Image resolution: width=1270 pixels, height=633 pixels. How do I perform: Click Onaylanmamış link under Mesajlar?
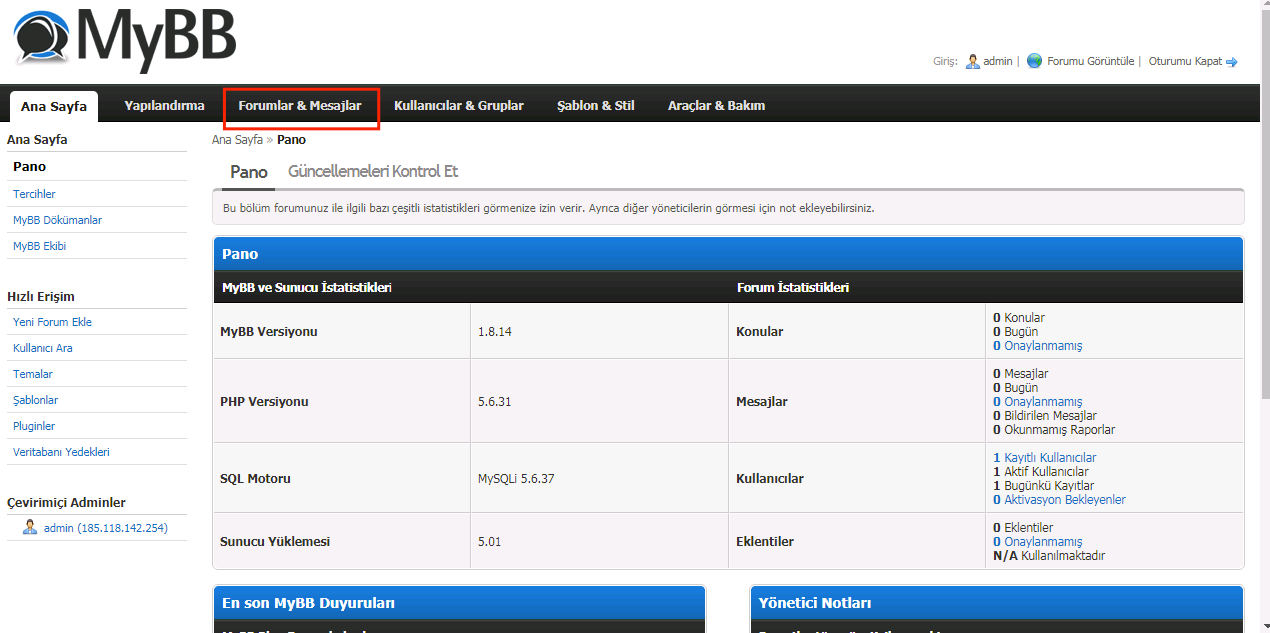point(1037,402)
